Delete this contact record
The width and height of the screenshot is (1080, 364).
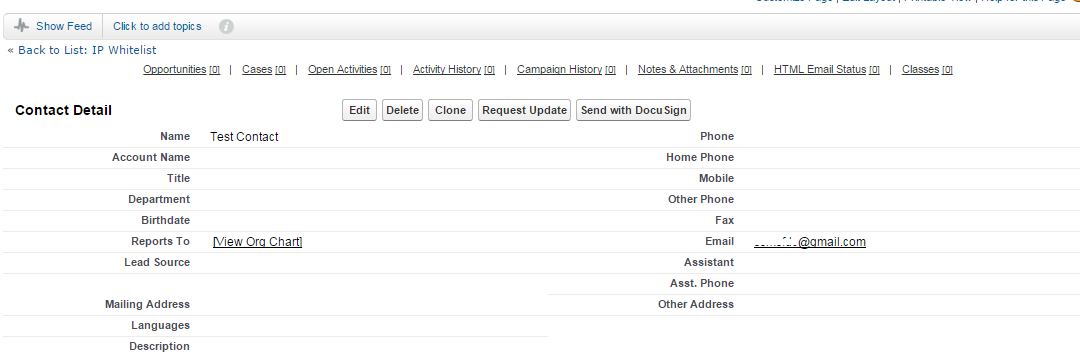point(402,110)
